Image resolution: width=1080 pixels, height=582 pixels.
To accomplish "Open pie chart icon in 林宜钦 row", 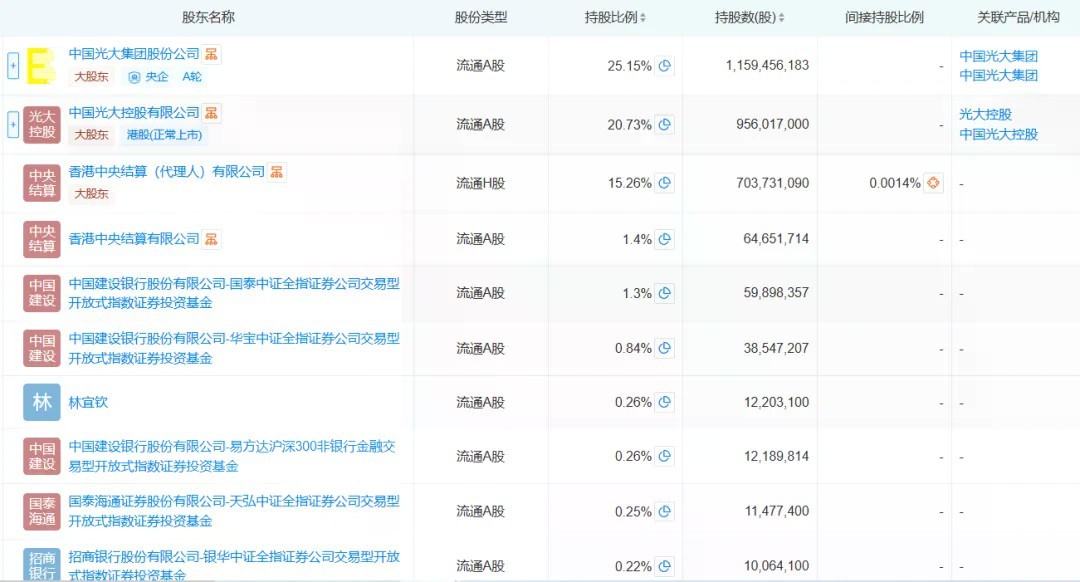I will [x=665, y=402].
